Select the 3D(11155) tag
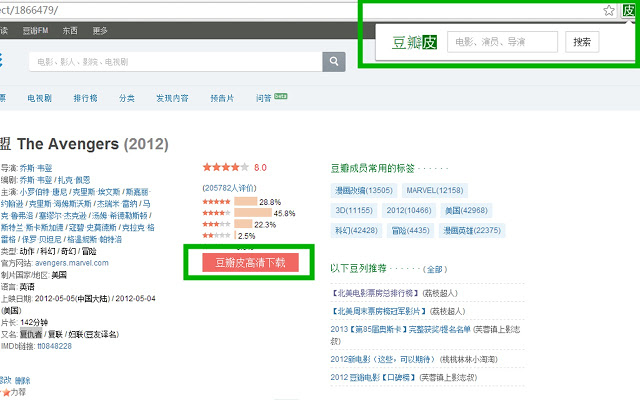This screenshot has height=400, width=640. pos(354,210)
